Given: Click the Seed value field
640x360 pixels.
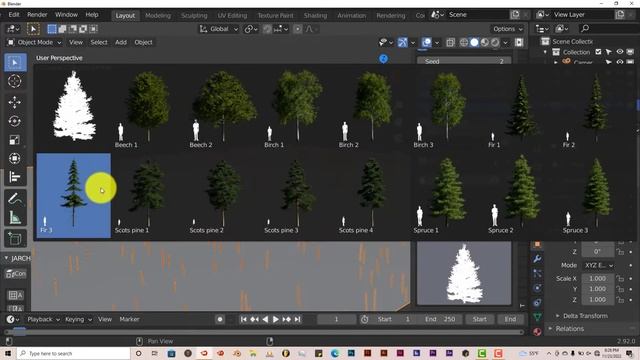Looking at the screenshot, I should pyautogui.click(x=464, y=61).
